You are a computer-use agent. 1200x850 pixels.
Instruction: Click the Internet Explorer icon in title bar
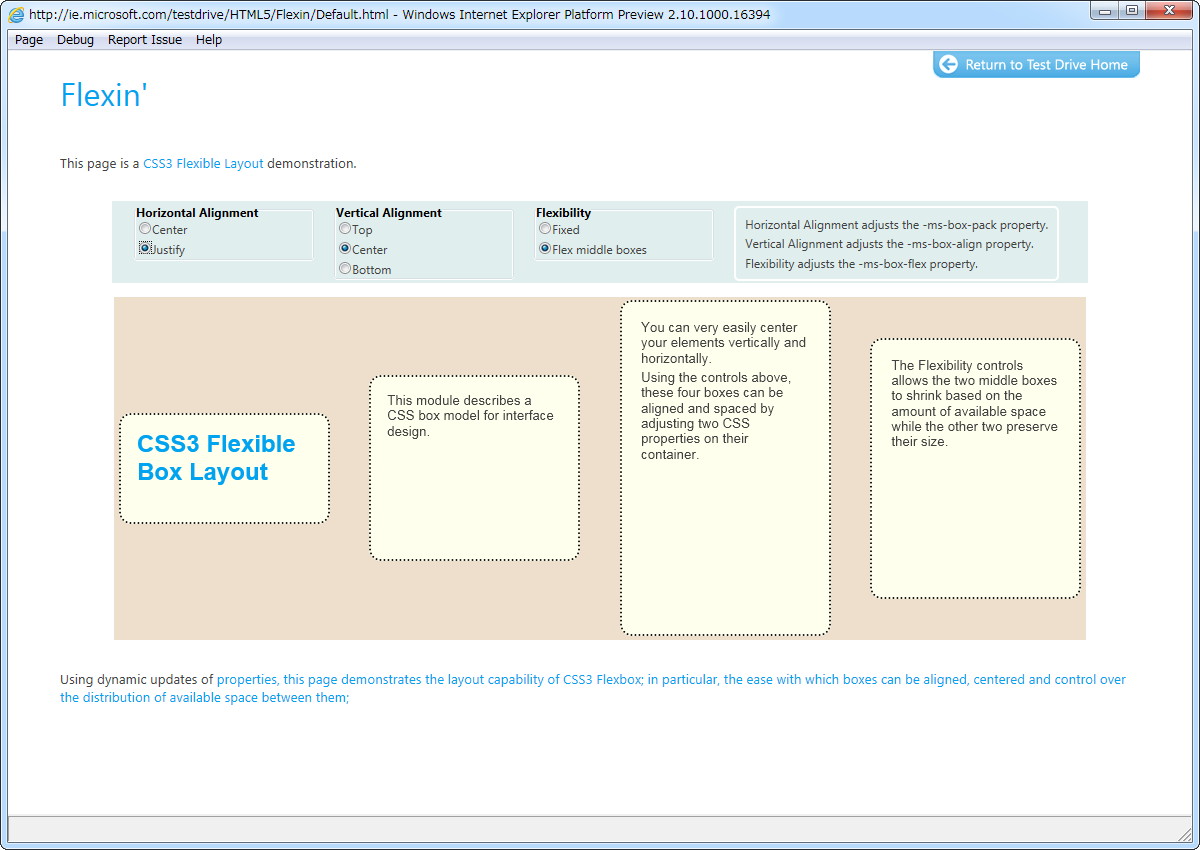coord(17,15)
